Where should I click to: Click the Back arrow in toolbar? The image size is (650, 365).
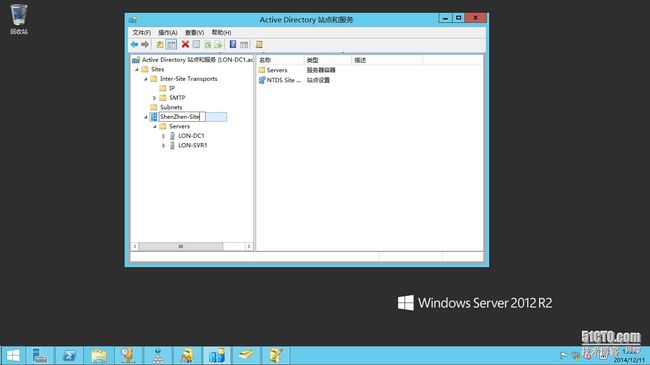point(134,44)
